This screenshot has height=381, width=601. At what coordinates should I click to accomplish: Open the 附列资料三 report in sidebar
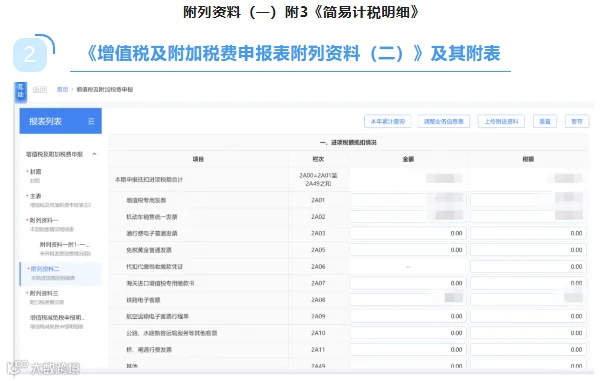click(x=43, y=293)
